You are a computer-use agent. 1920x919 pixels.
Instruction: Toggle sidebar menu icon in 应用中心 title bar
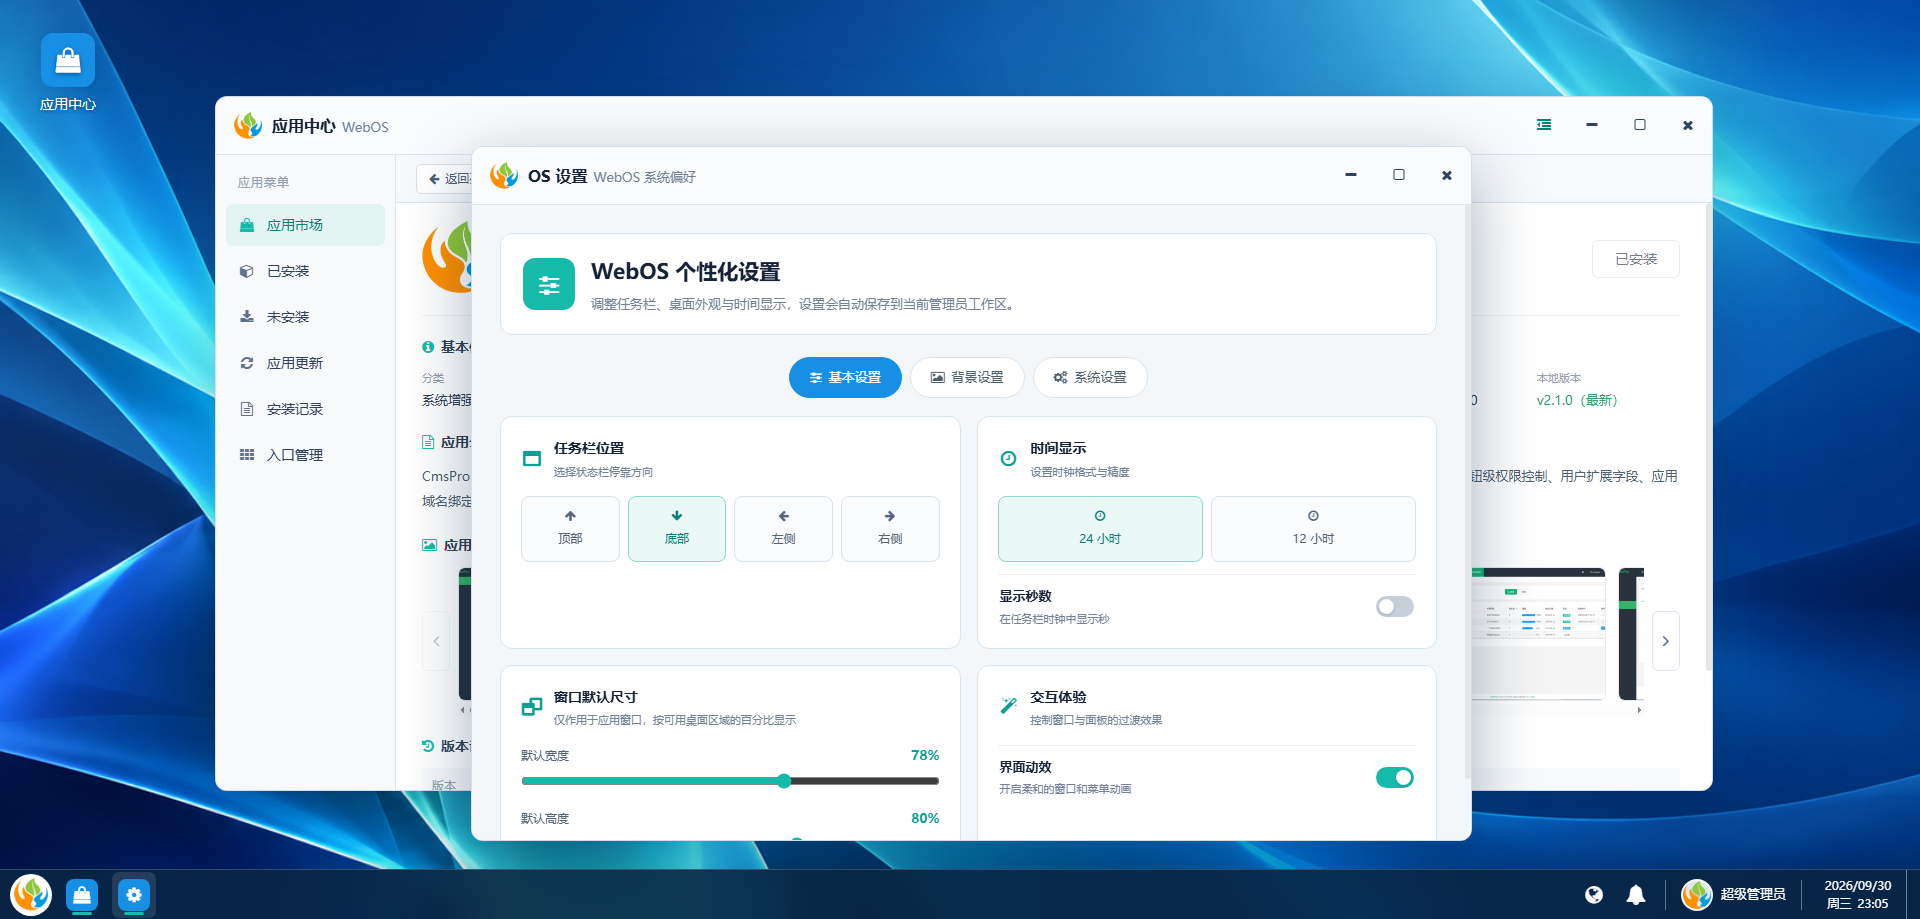click(x=1544, y=125)
